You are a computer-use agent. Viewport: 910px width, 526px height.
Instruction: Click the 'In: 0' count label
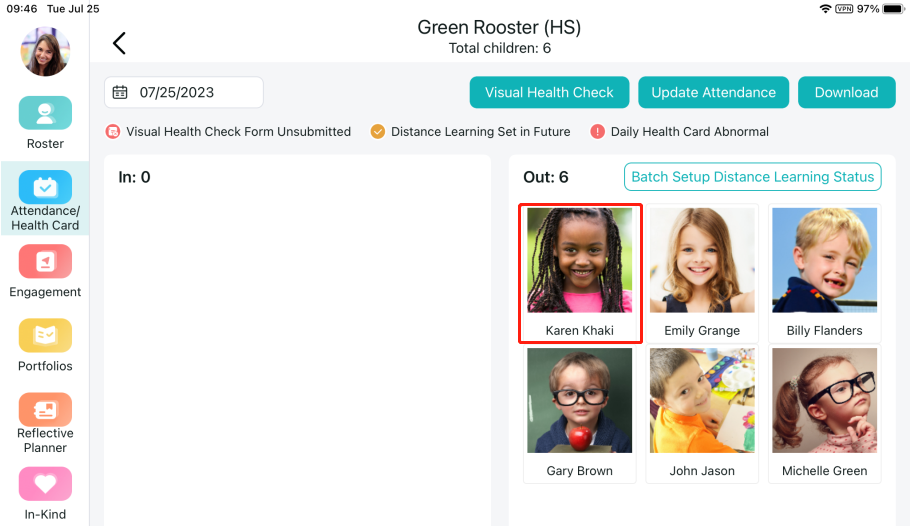click(x=134, y=177)
